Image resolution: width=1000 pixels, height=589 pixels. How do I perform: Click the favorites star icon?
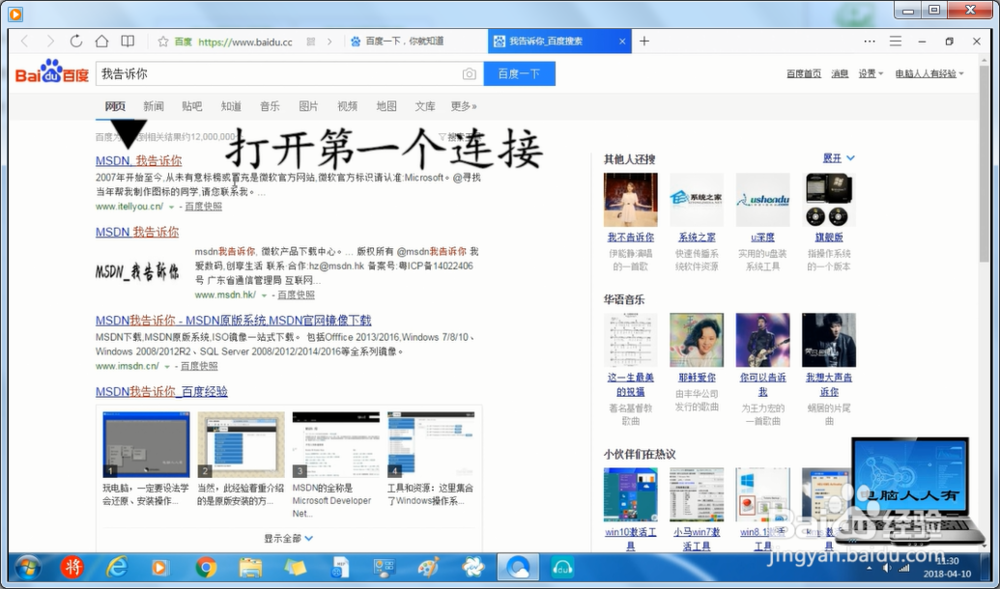163,41
